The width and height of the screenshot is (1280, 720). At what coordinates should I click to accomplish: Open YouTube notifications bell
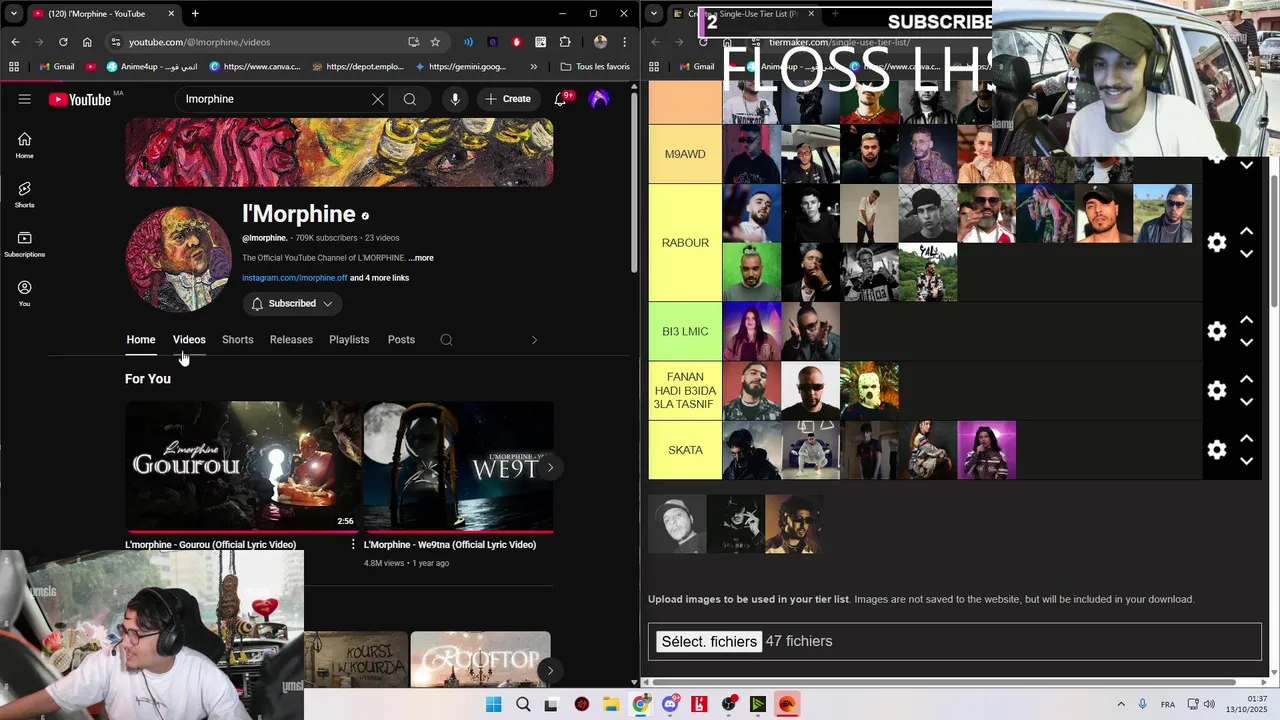pyautogui.click(x=561, y=99)
